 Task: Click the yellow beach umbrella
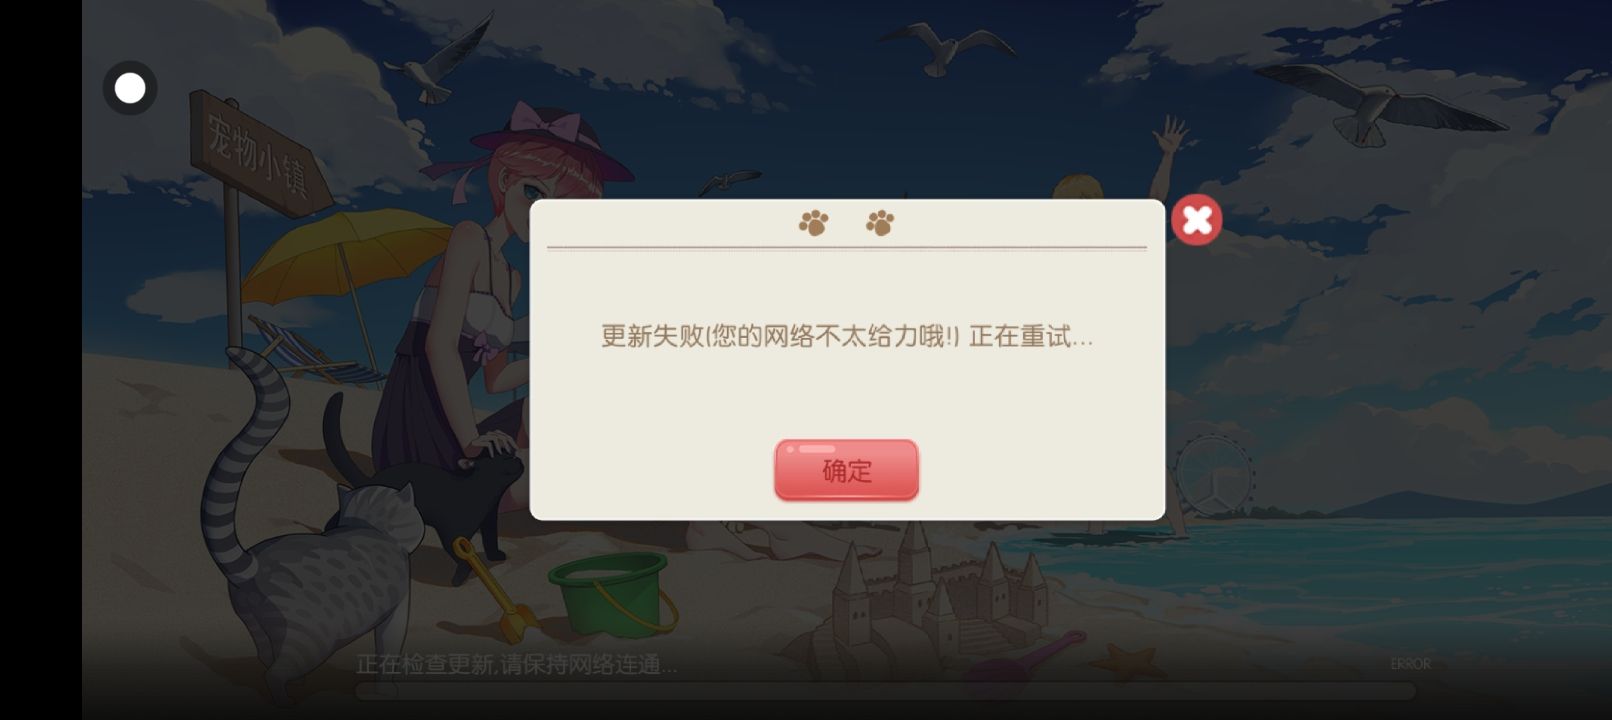345,255
